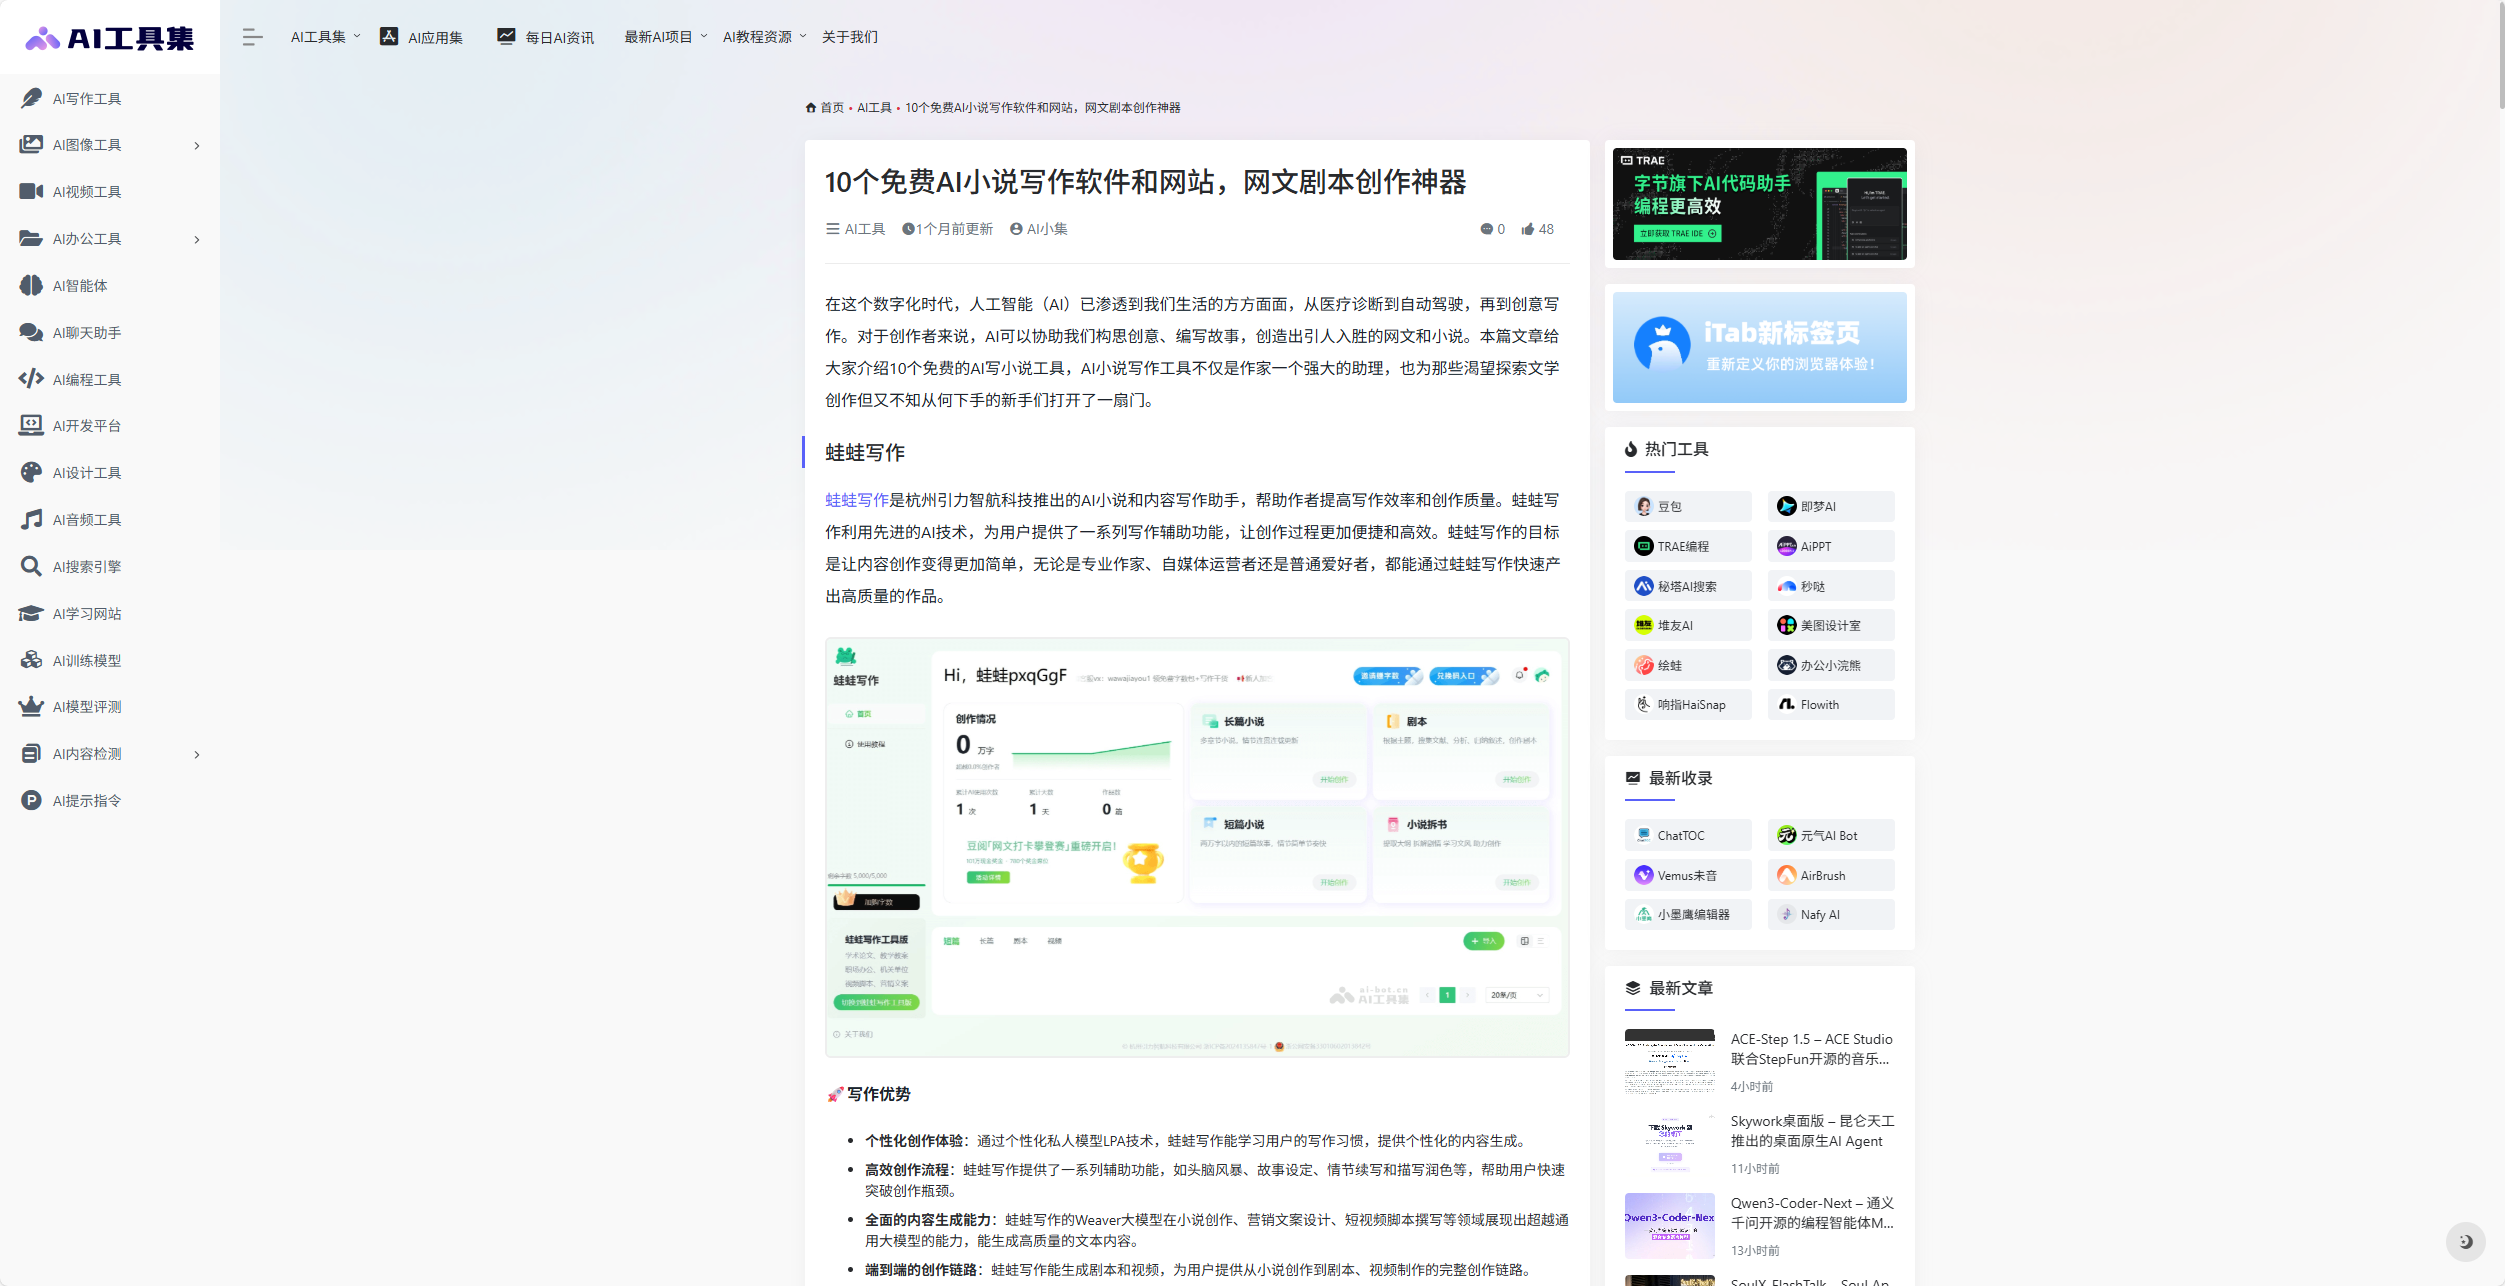Screen dimensions: 2505x1286
Task: Toggle sidebar with hamburger menu icon
Action: point(252,37)
